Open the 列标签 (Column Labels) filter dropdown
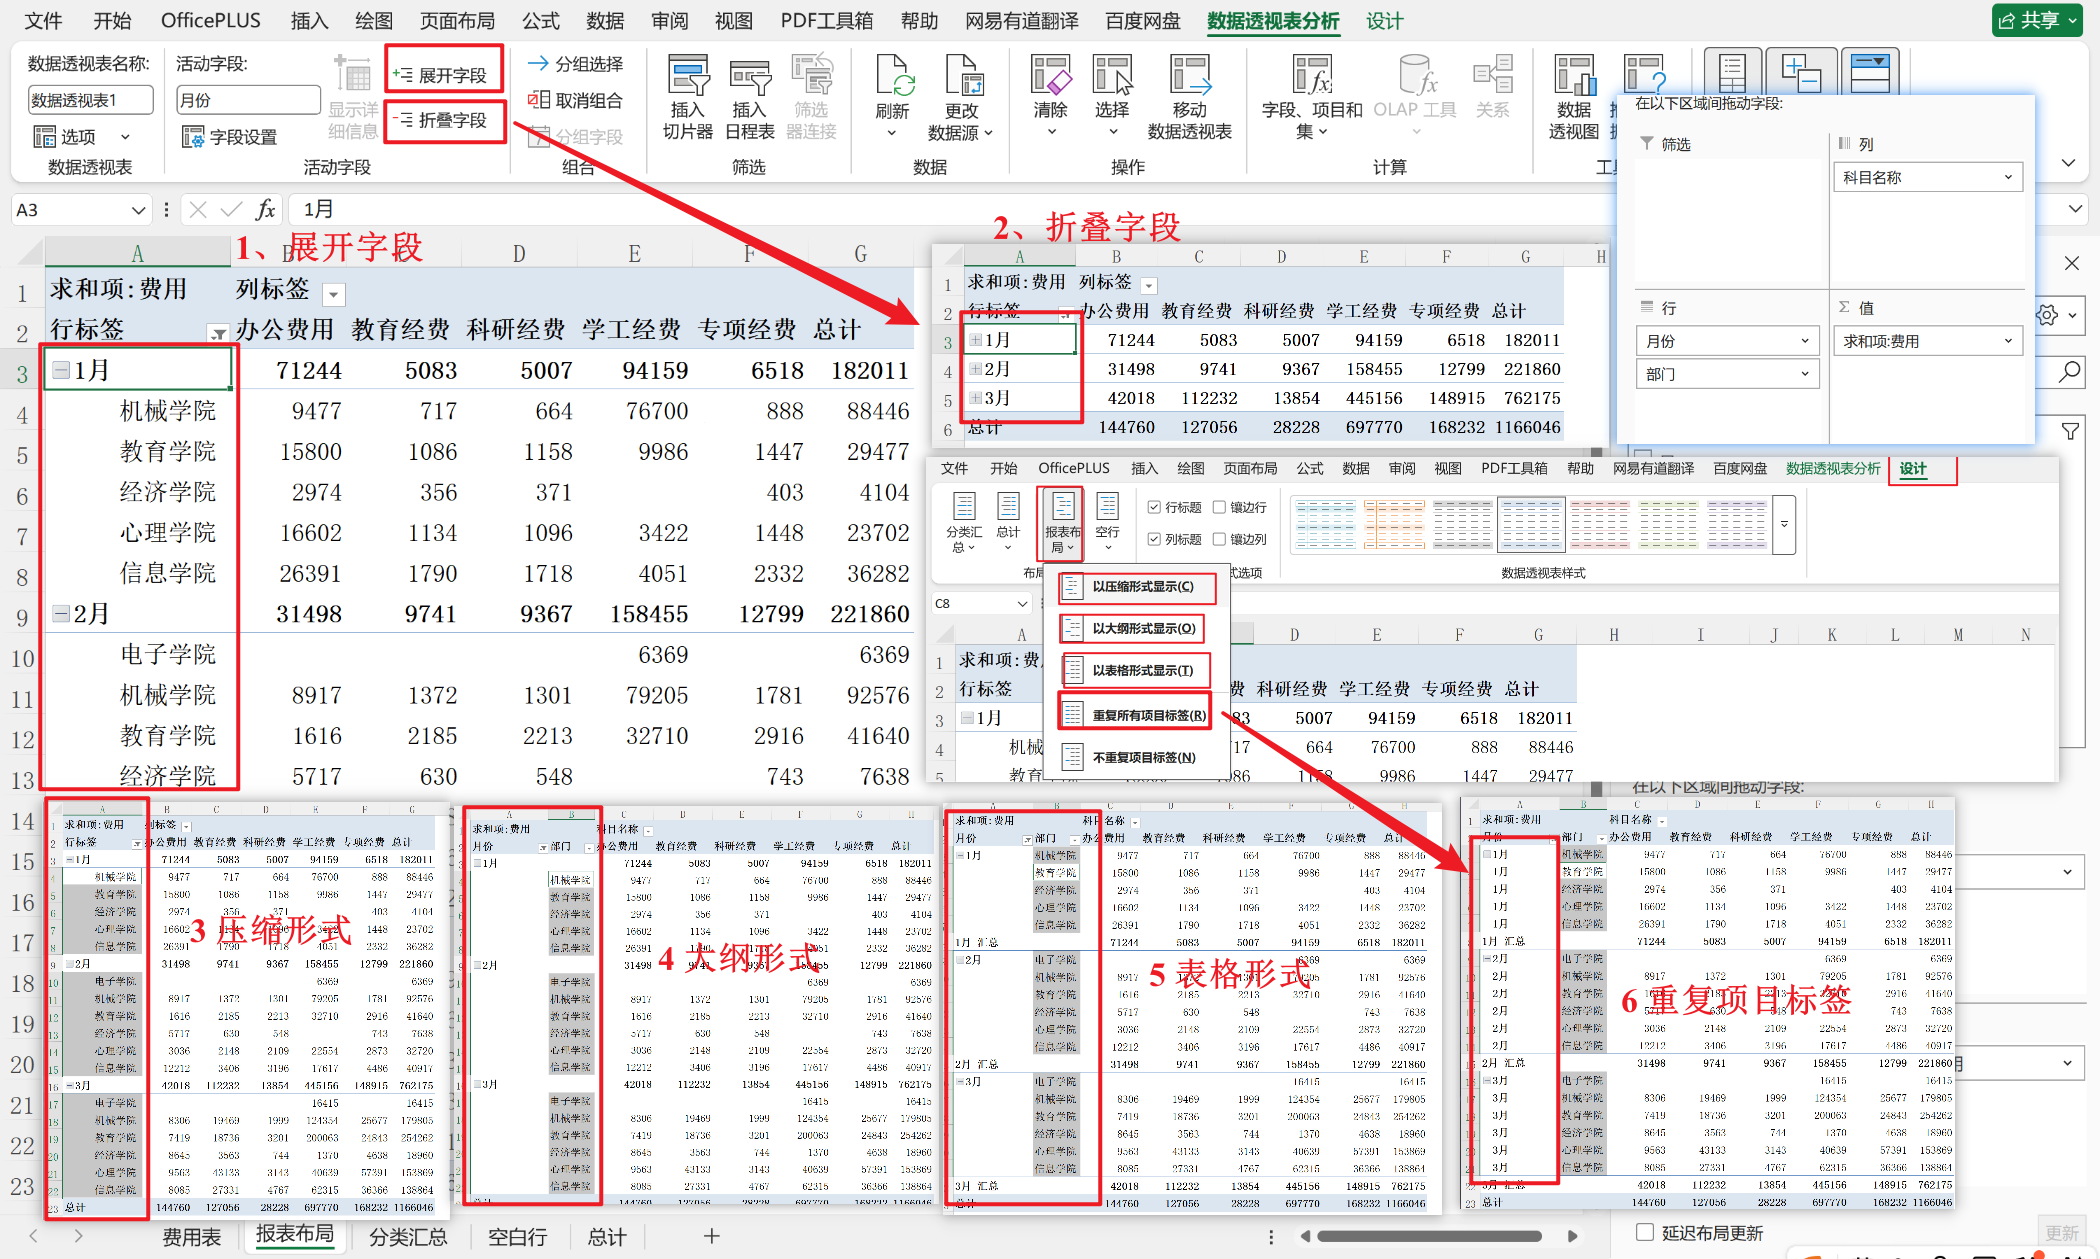 (x=334, y=294)
